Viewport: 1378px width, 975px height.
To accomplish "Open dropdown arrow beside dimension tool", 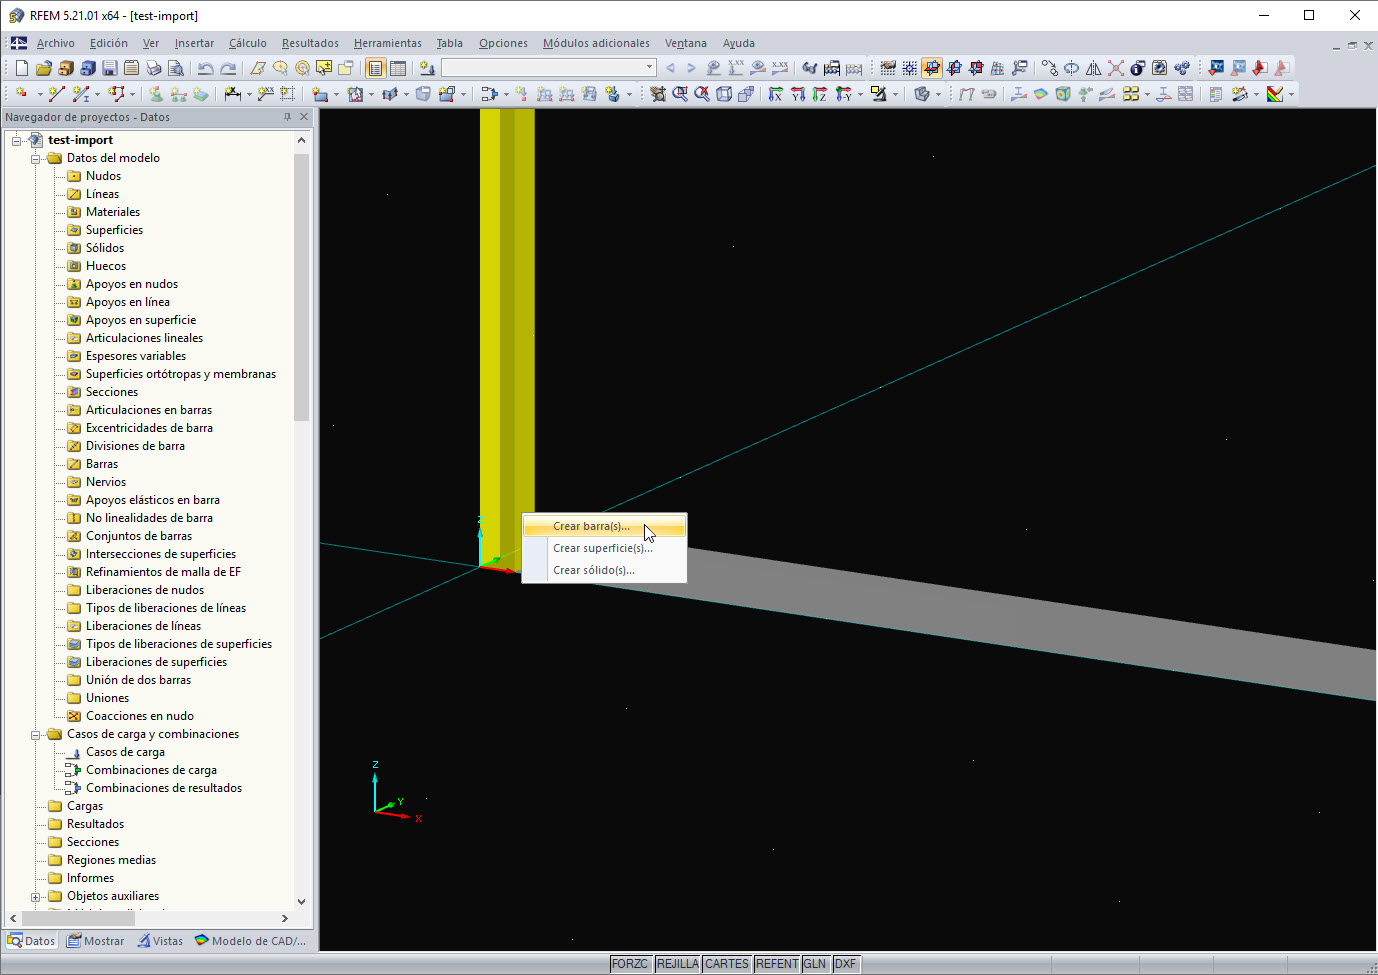I will [x=248, y=94].
